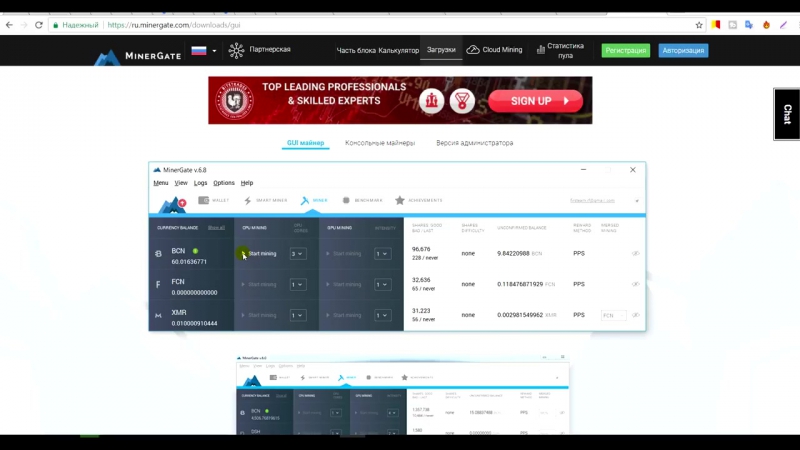Switch to Консольные майнеры tab

(x=380, y=143)
